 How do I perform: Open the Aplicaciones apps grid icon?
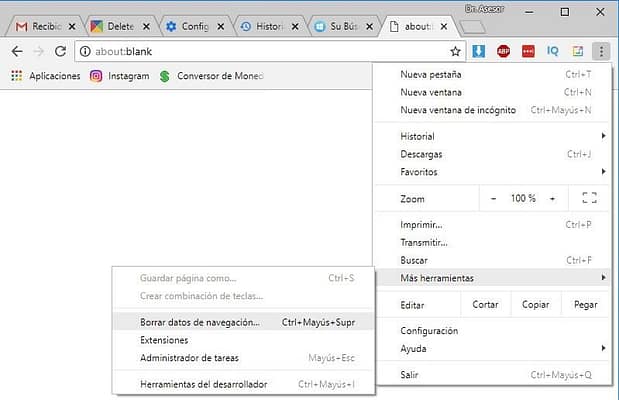pos(17,76)
